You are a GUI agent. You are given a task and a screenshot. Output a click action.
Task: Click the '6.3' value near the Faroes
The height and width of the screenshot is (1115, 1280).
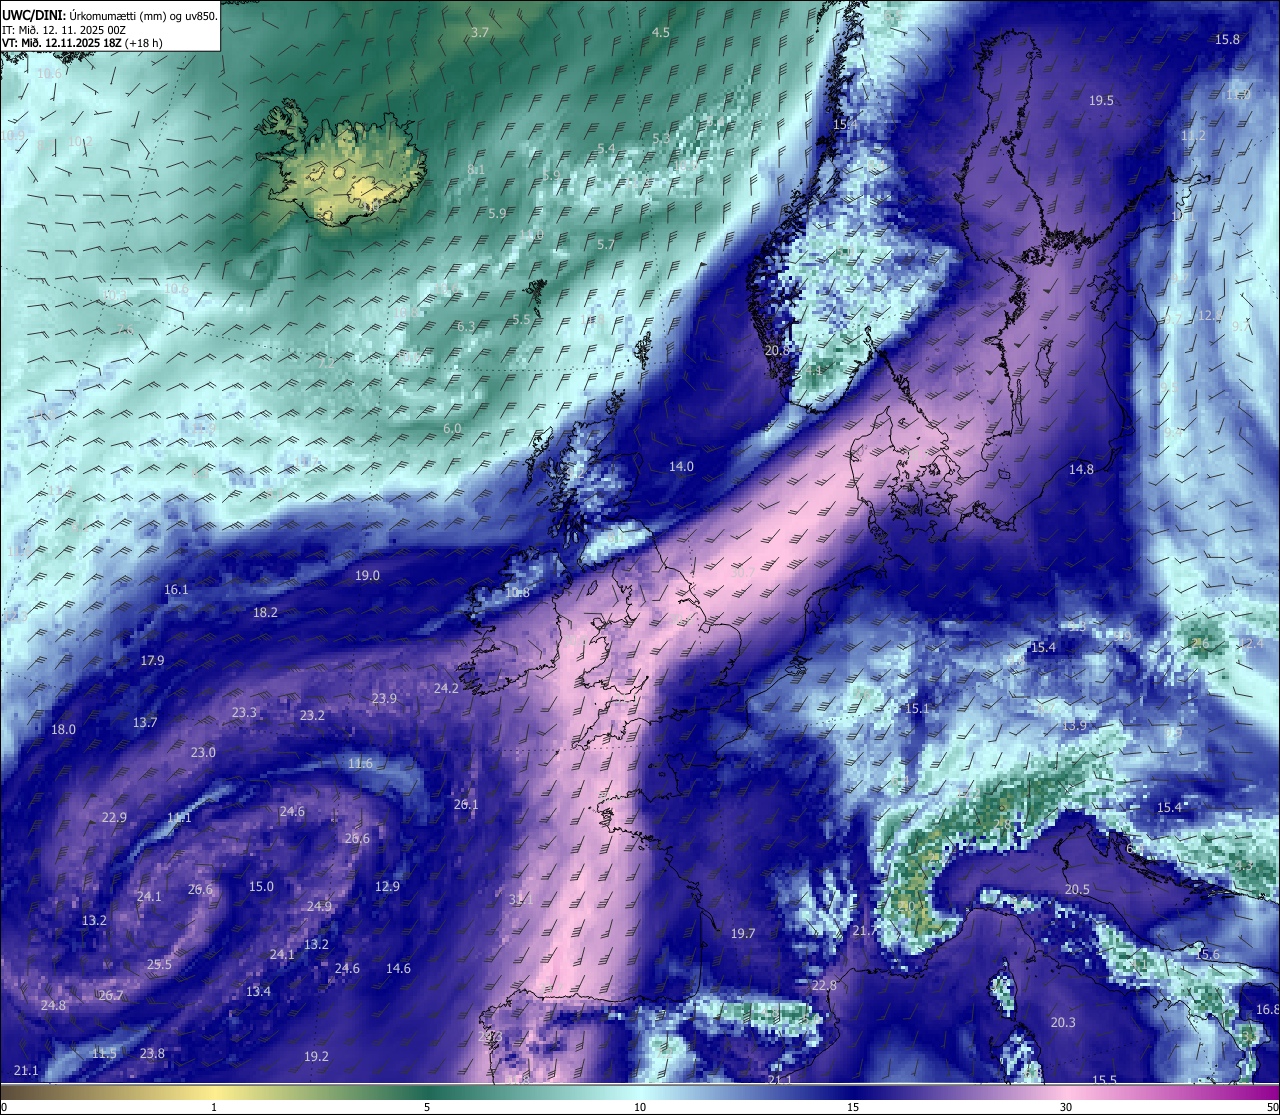(465, 327)
